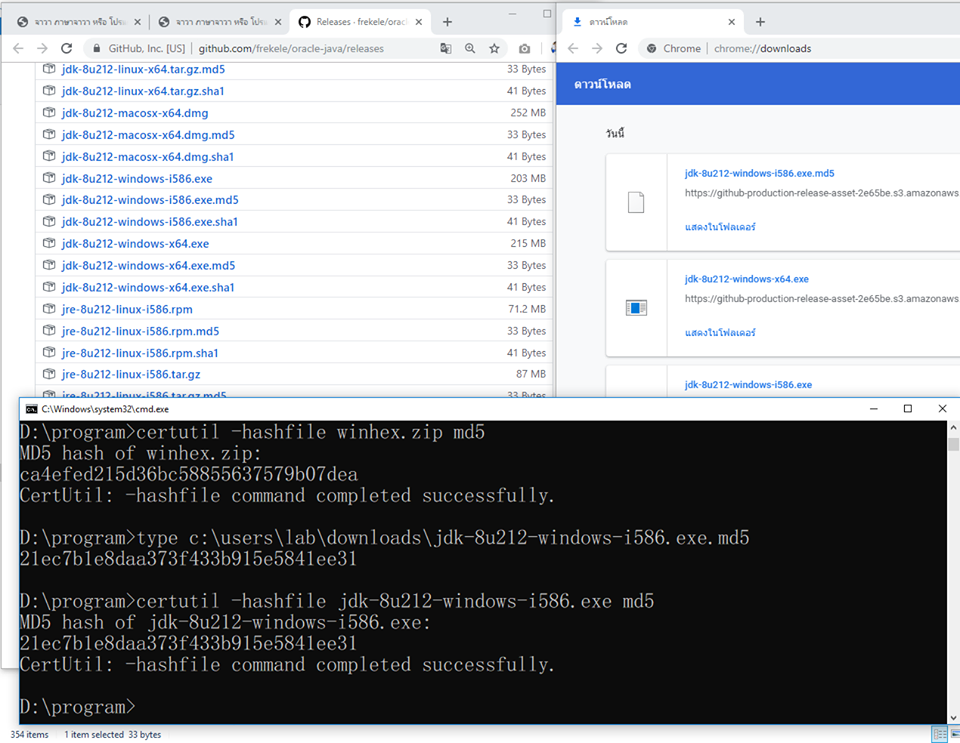
Task: Click jre-8u212-linux-i586.rpm asset link
Action: click(x=126, y=309)
